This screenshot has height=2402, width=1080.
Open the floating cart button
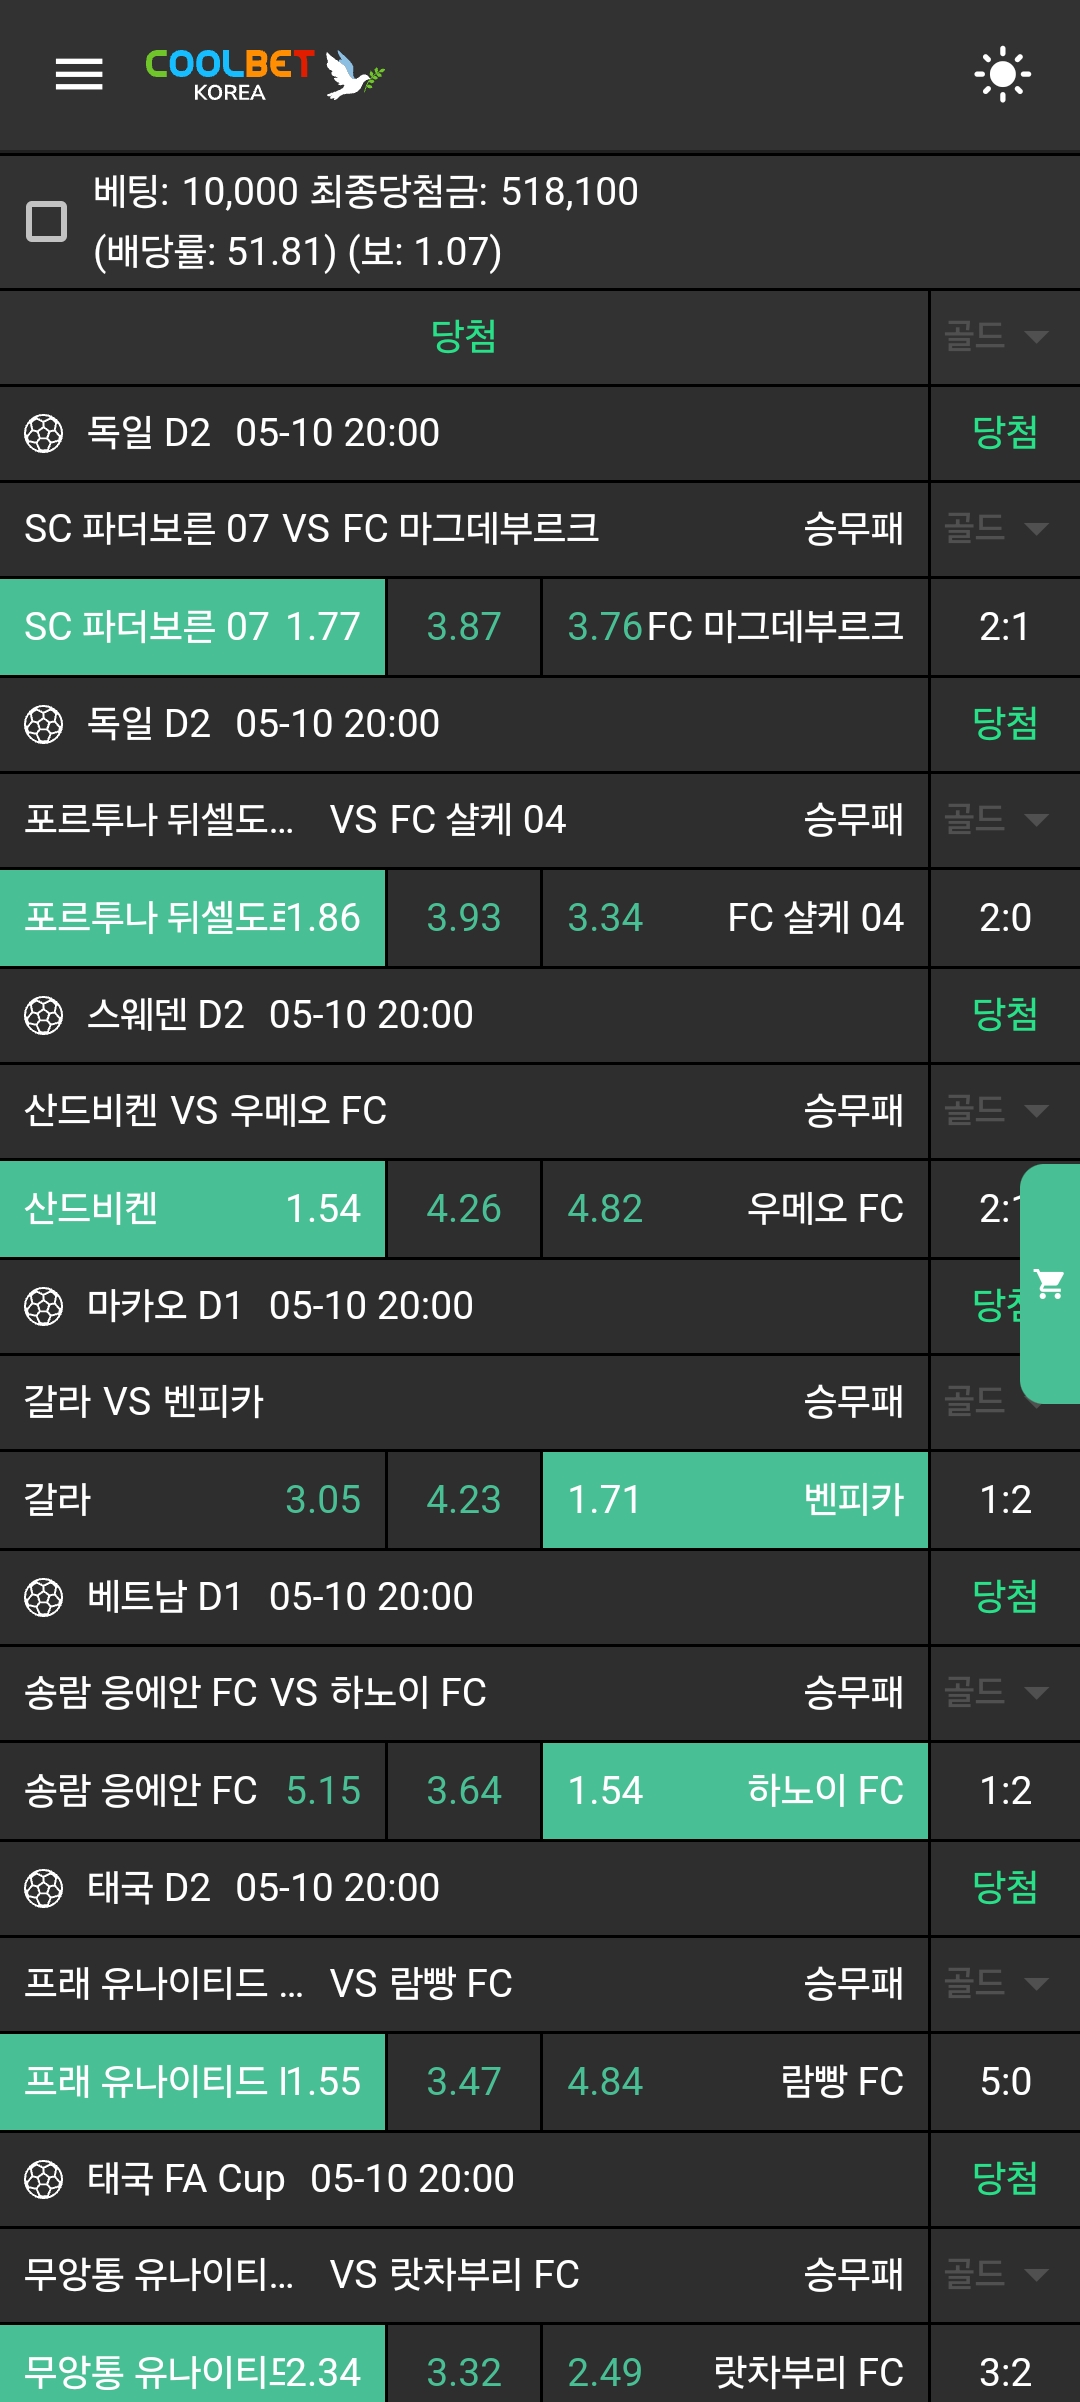tap(1049, 1283)
